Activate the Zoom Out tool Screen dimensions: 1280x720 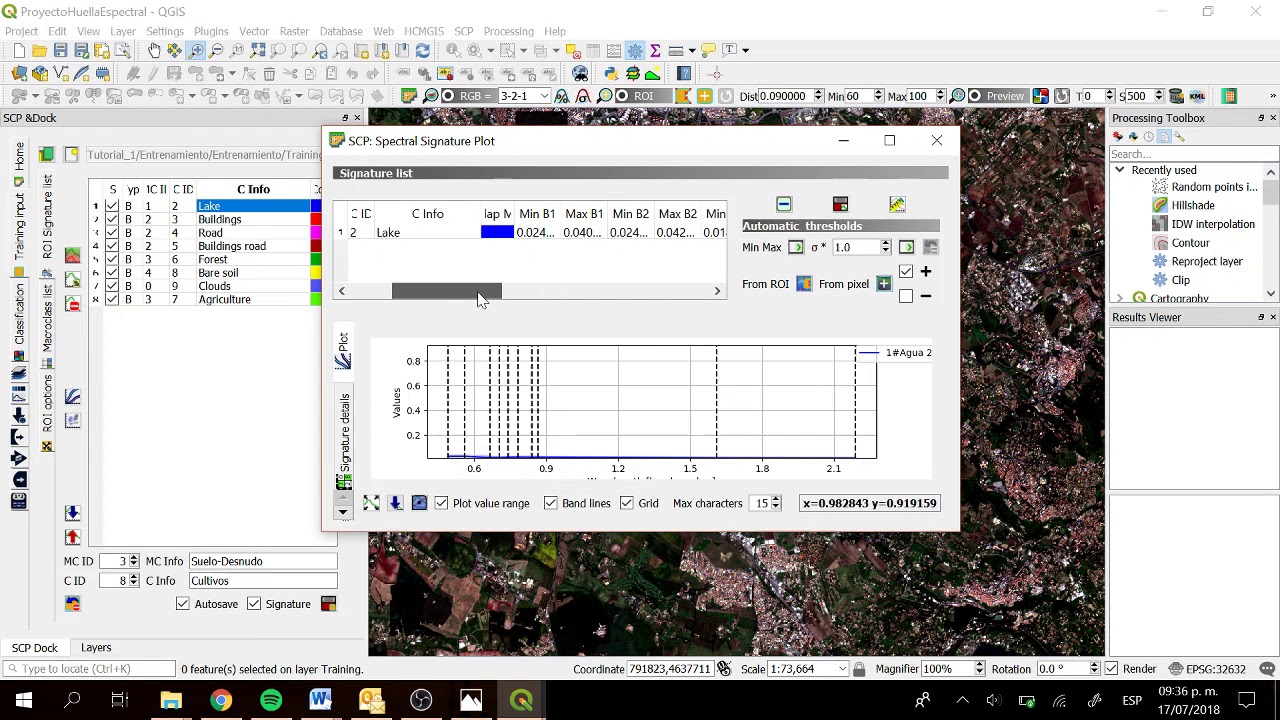click(x=216, y=50)
